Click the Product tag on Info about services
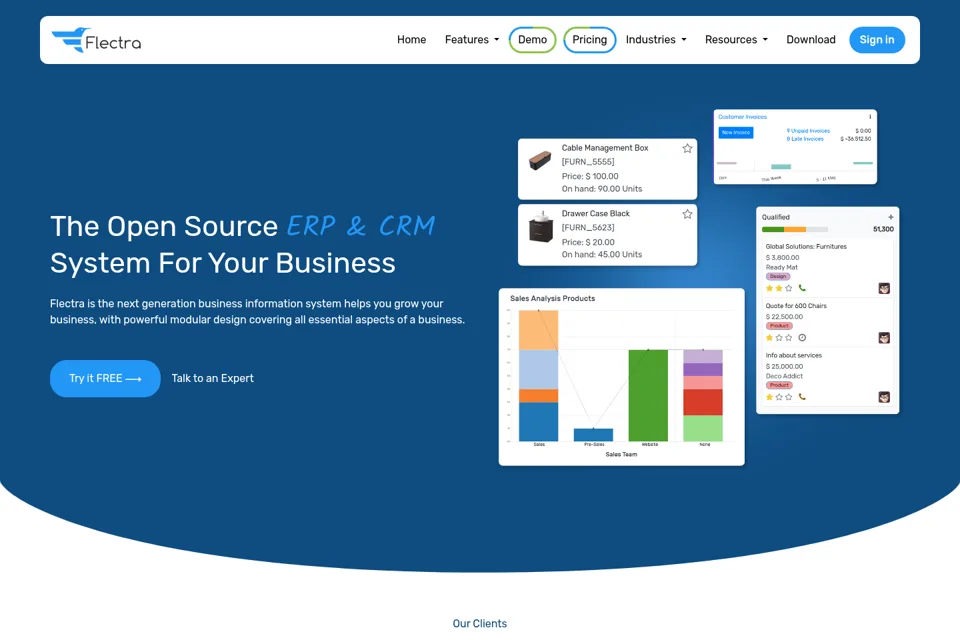 coord(779,385)
